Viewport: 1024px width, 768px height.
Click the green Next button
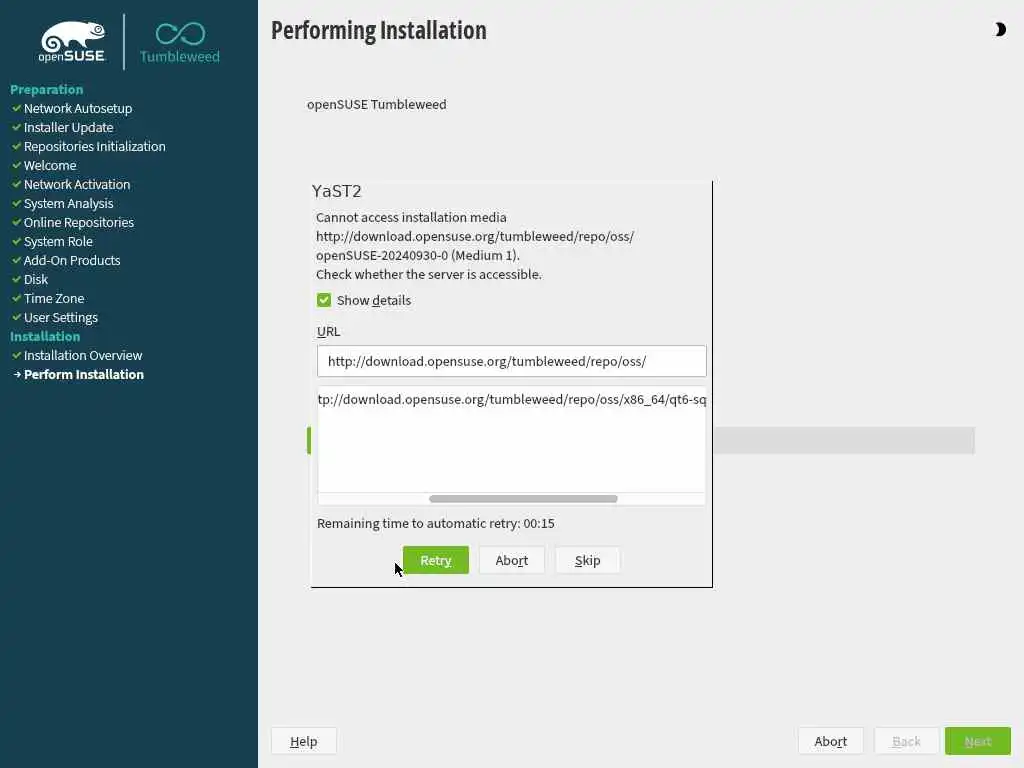978,741
